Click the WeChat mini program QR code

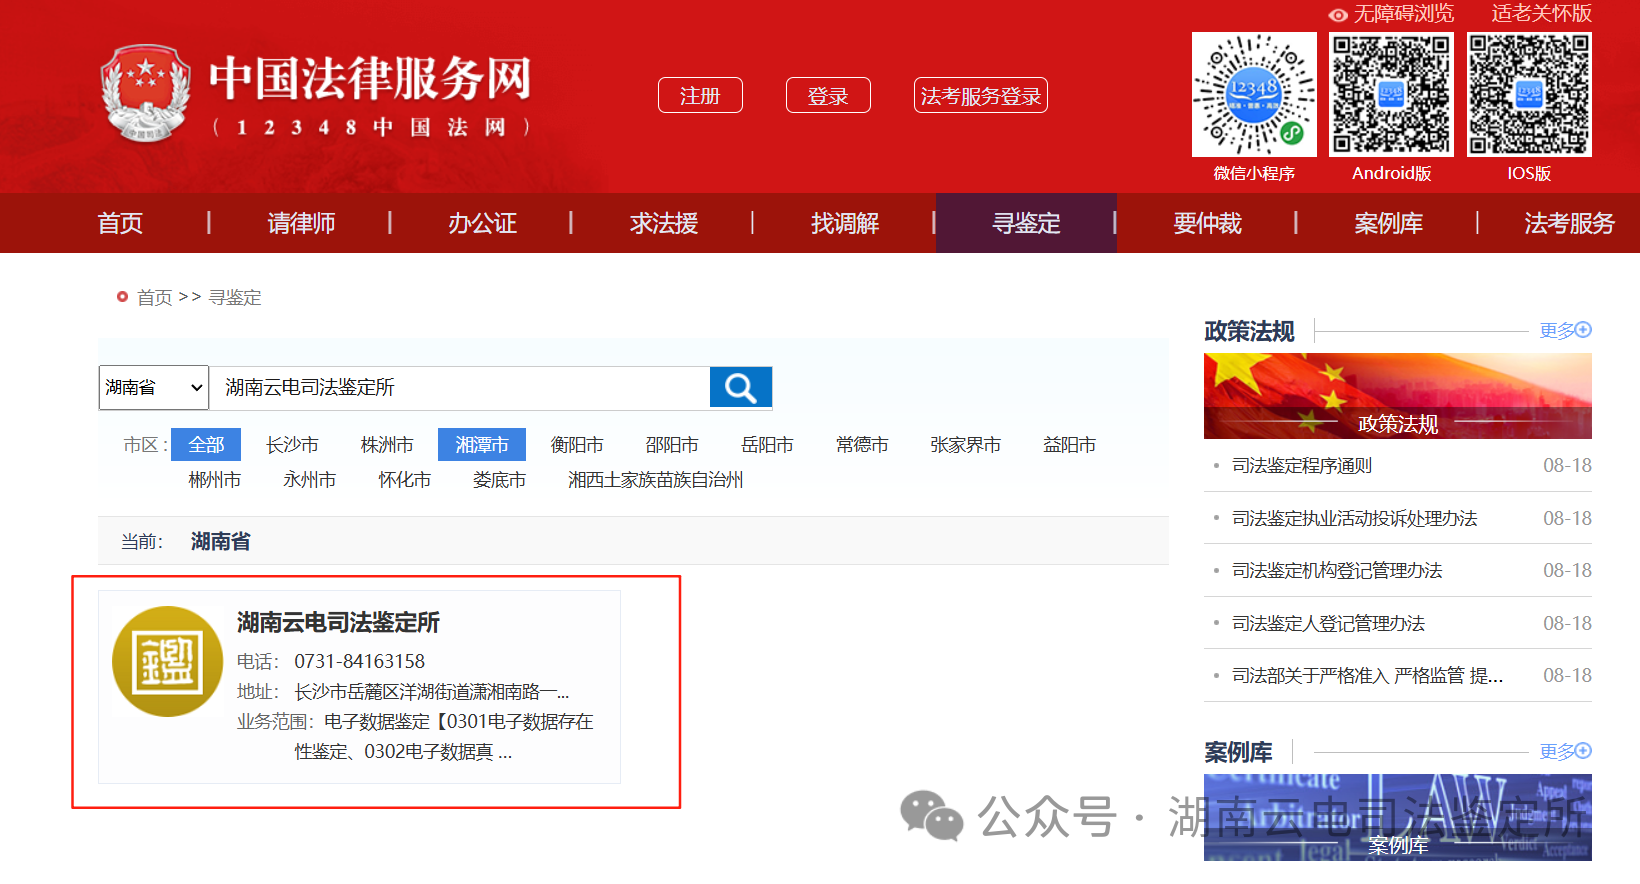click(1254, 95)
